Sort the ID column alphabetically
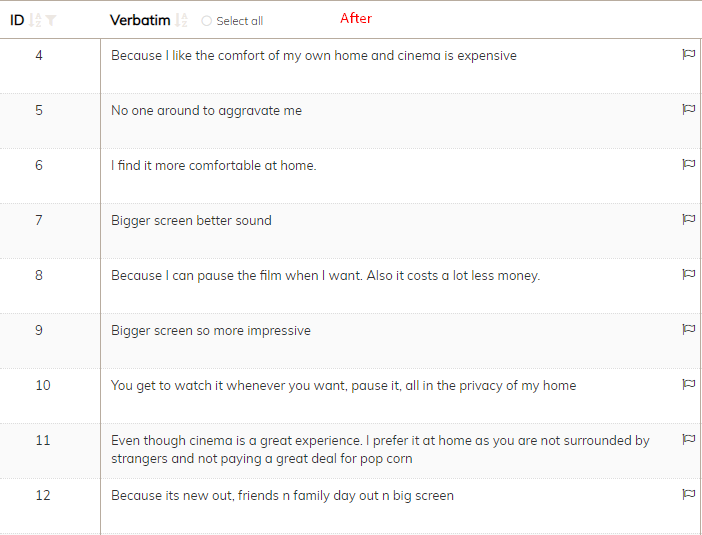 [34, 21]
